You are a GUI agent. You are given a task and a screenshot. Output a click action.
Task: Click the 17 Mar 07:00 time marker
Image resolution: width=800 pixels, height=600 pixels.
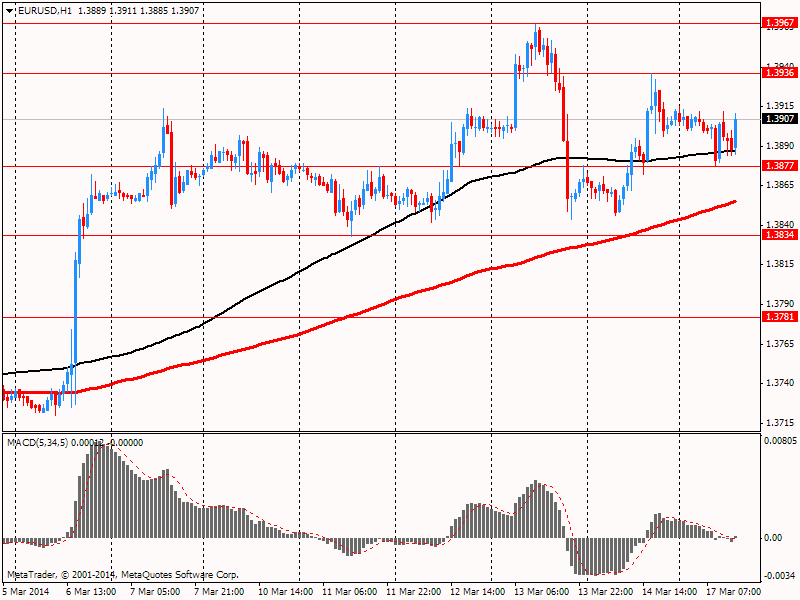[x=733, y=591]
